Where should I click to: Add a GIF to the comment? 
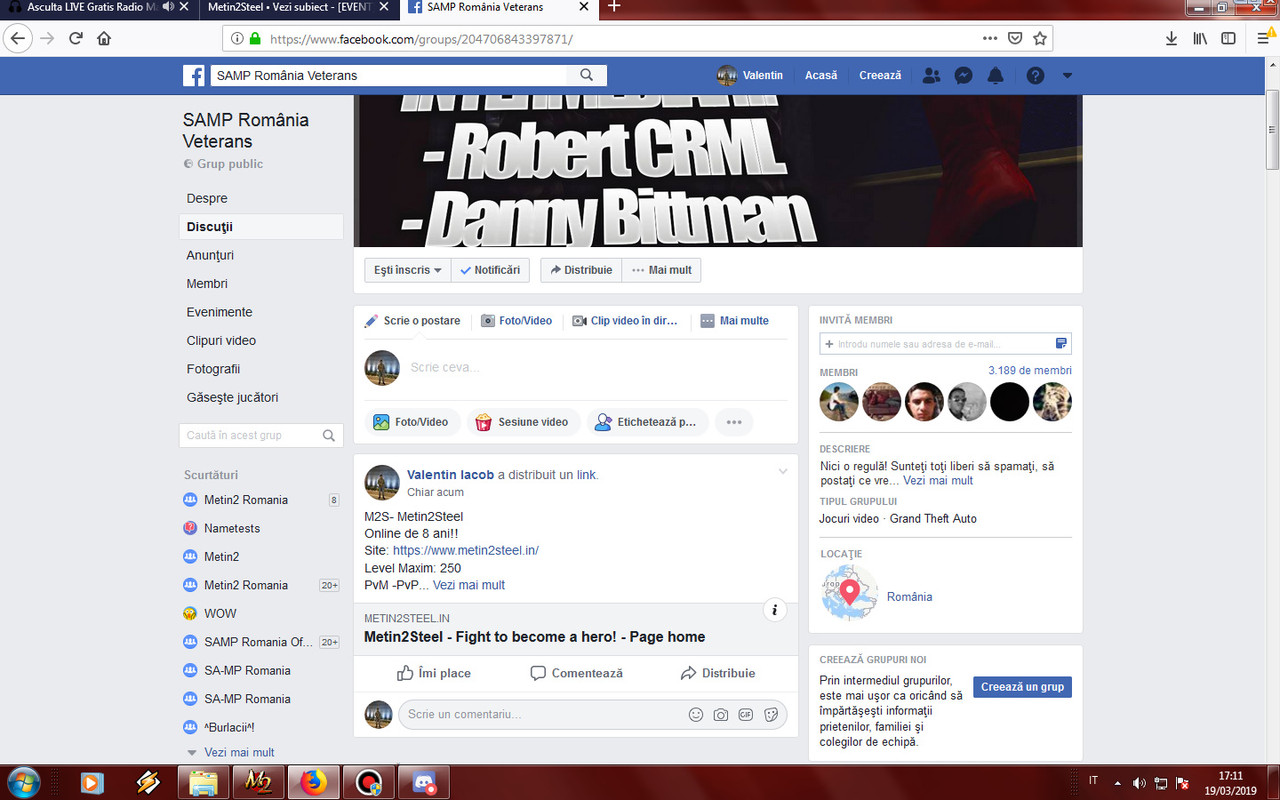click(x=746, y=714)
